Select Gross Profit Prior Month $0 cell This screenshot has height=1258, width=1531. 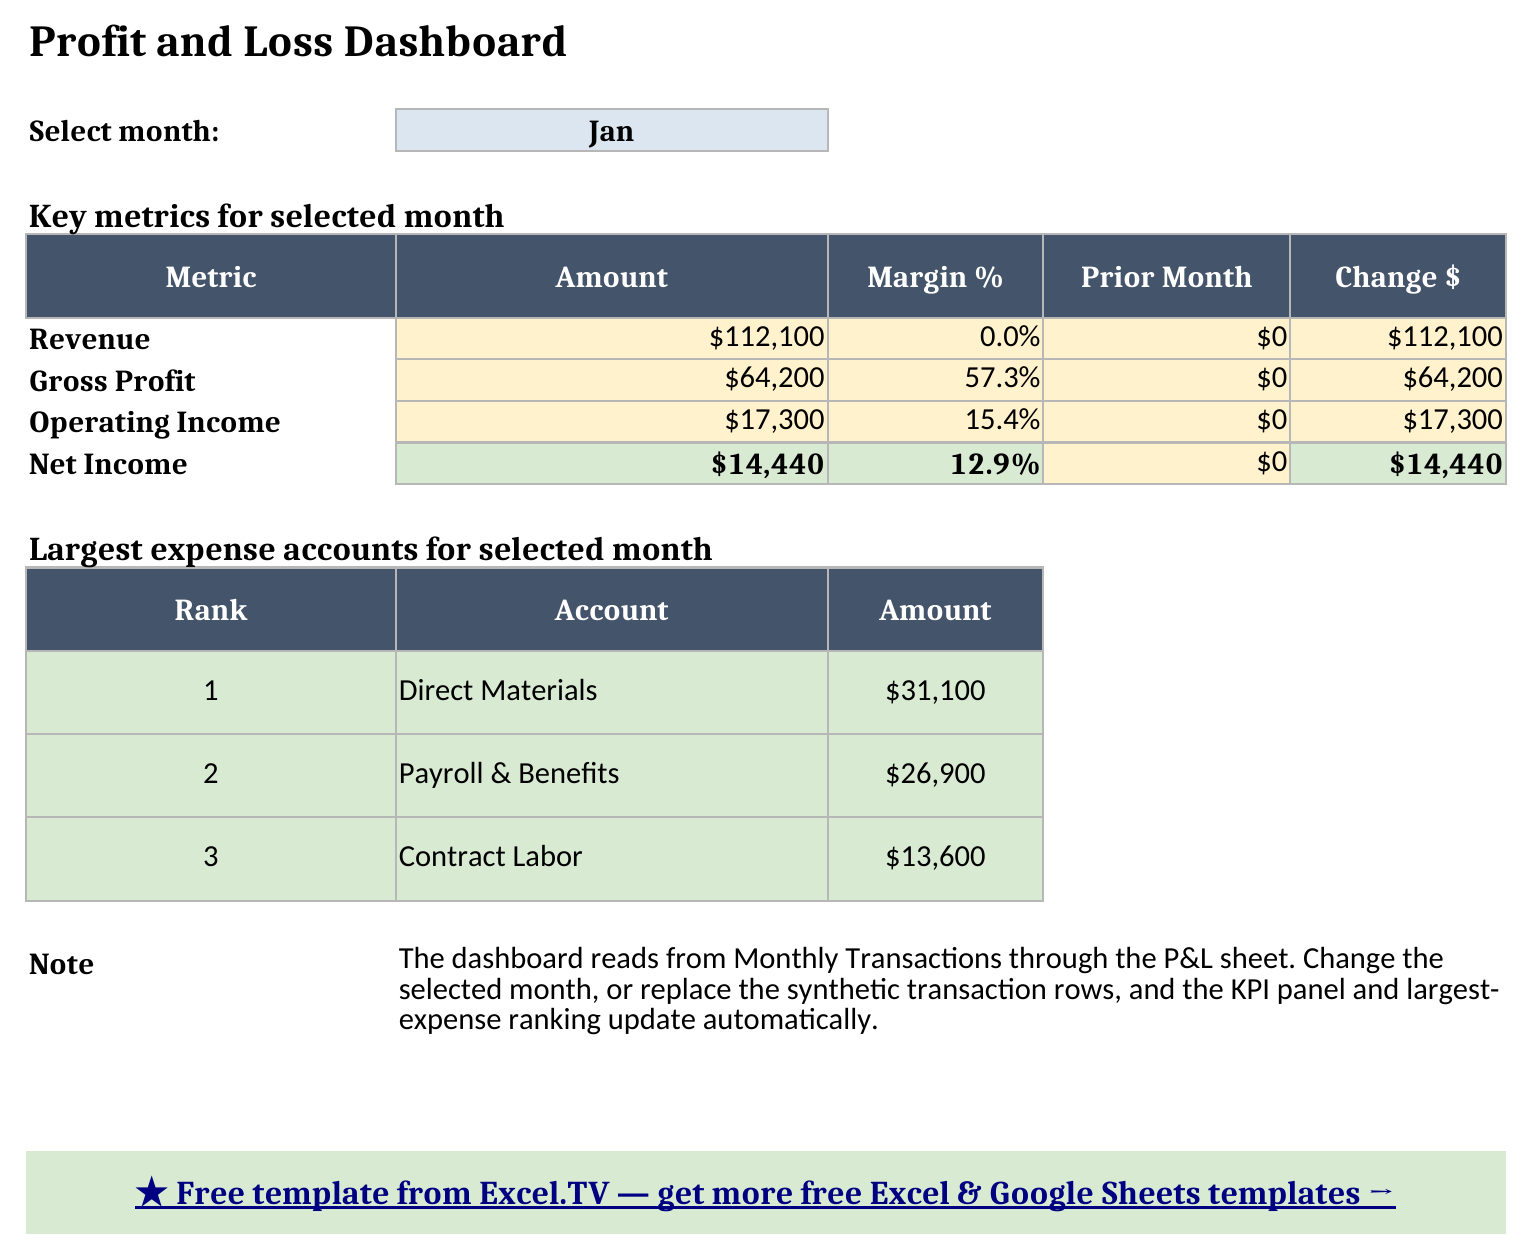point(1166,380)
